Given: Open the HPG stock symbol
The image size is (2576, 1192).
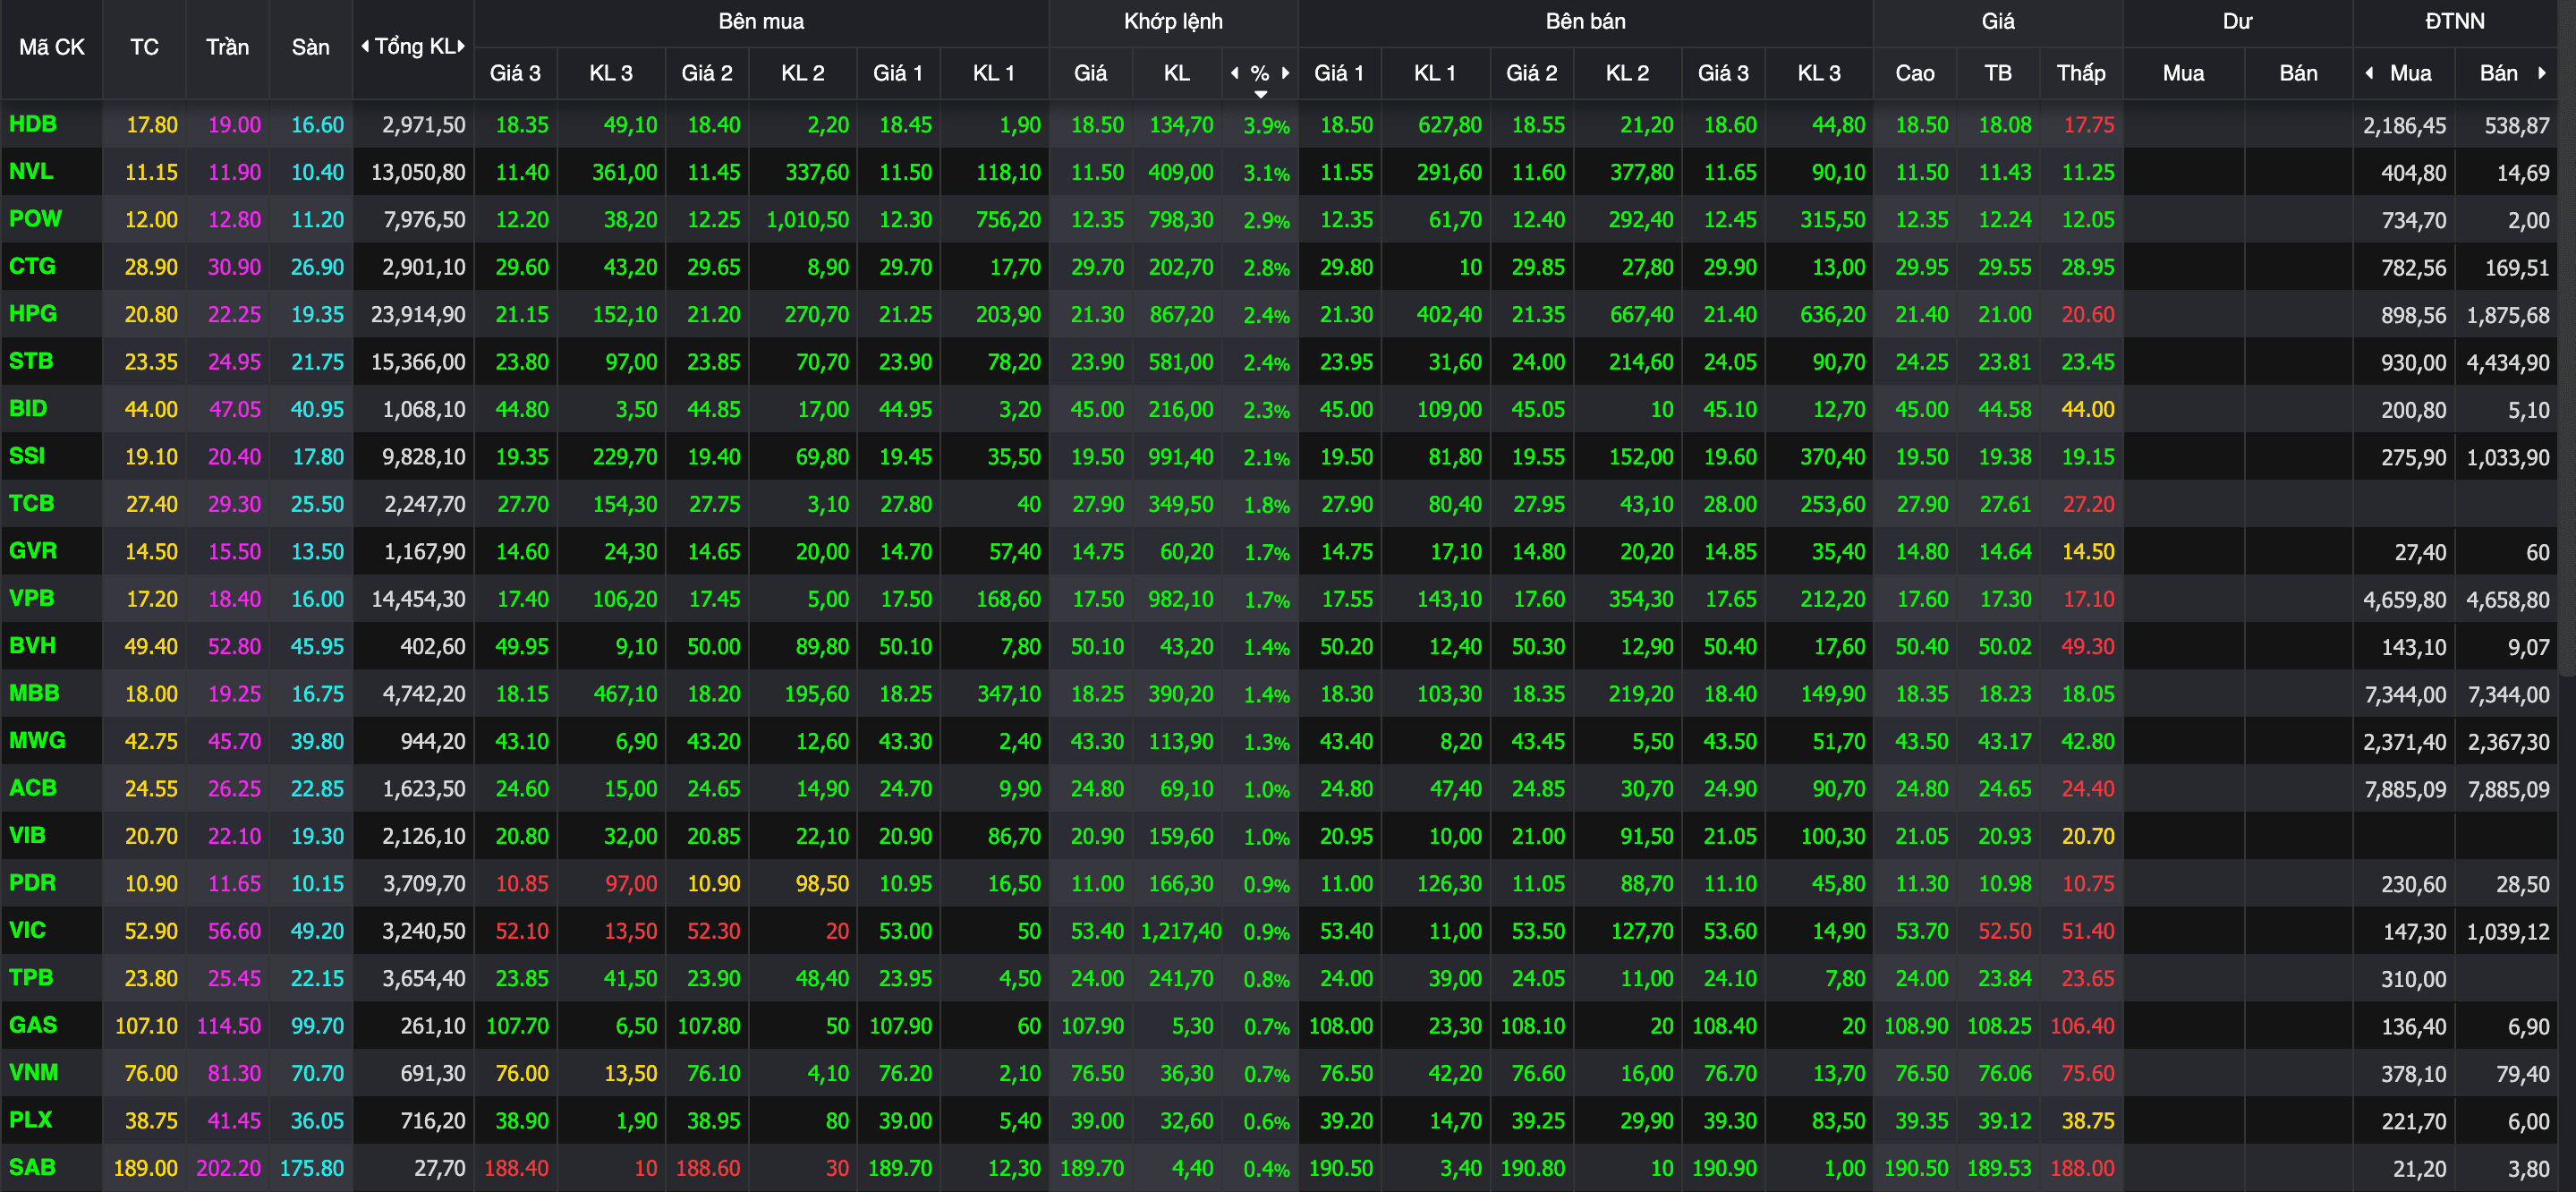Looking at the screenshot, I should (33, 313).
